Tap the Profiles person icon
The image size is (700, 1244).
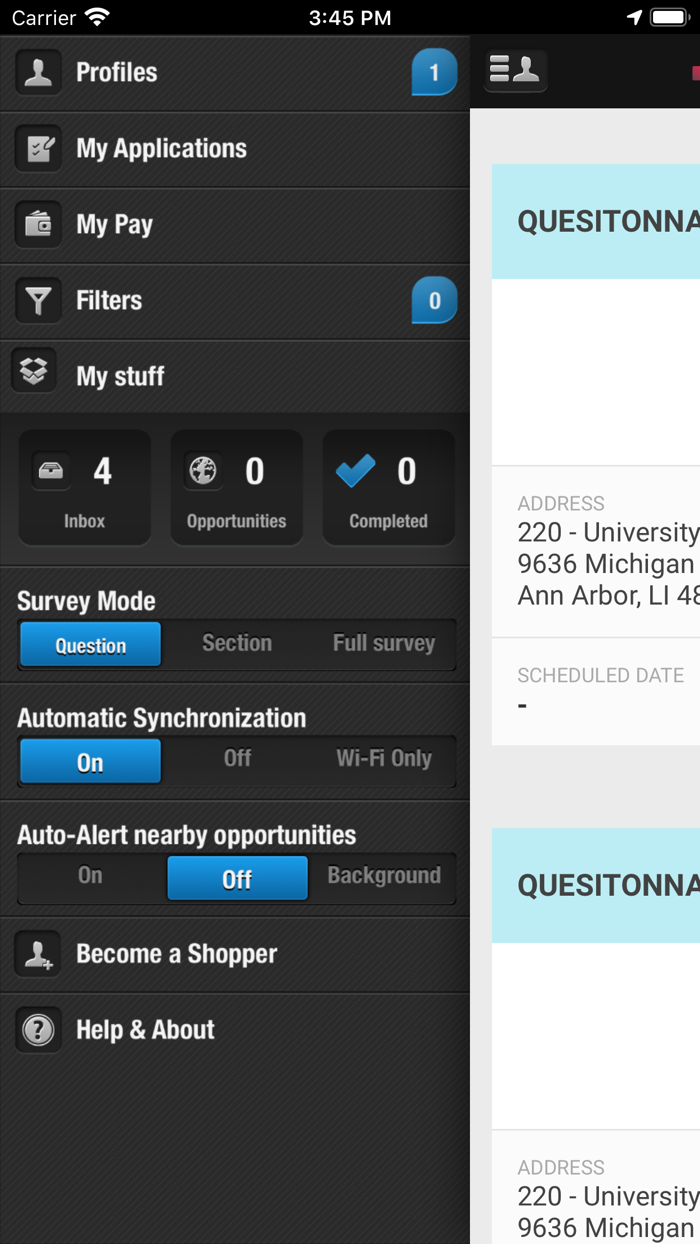pyautogui.click(x=38, y=73)
